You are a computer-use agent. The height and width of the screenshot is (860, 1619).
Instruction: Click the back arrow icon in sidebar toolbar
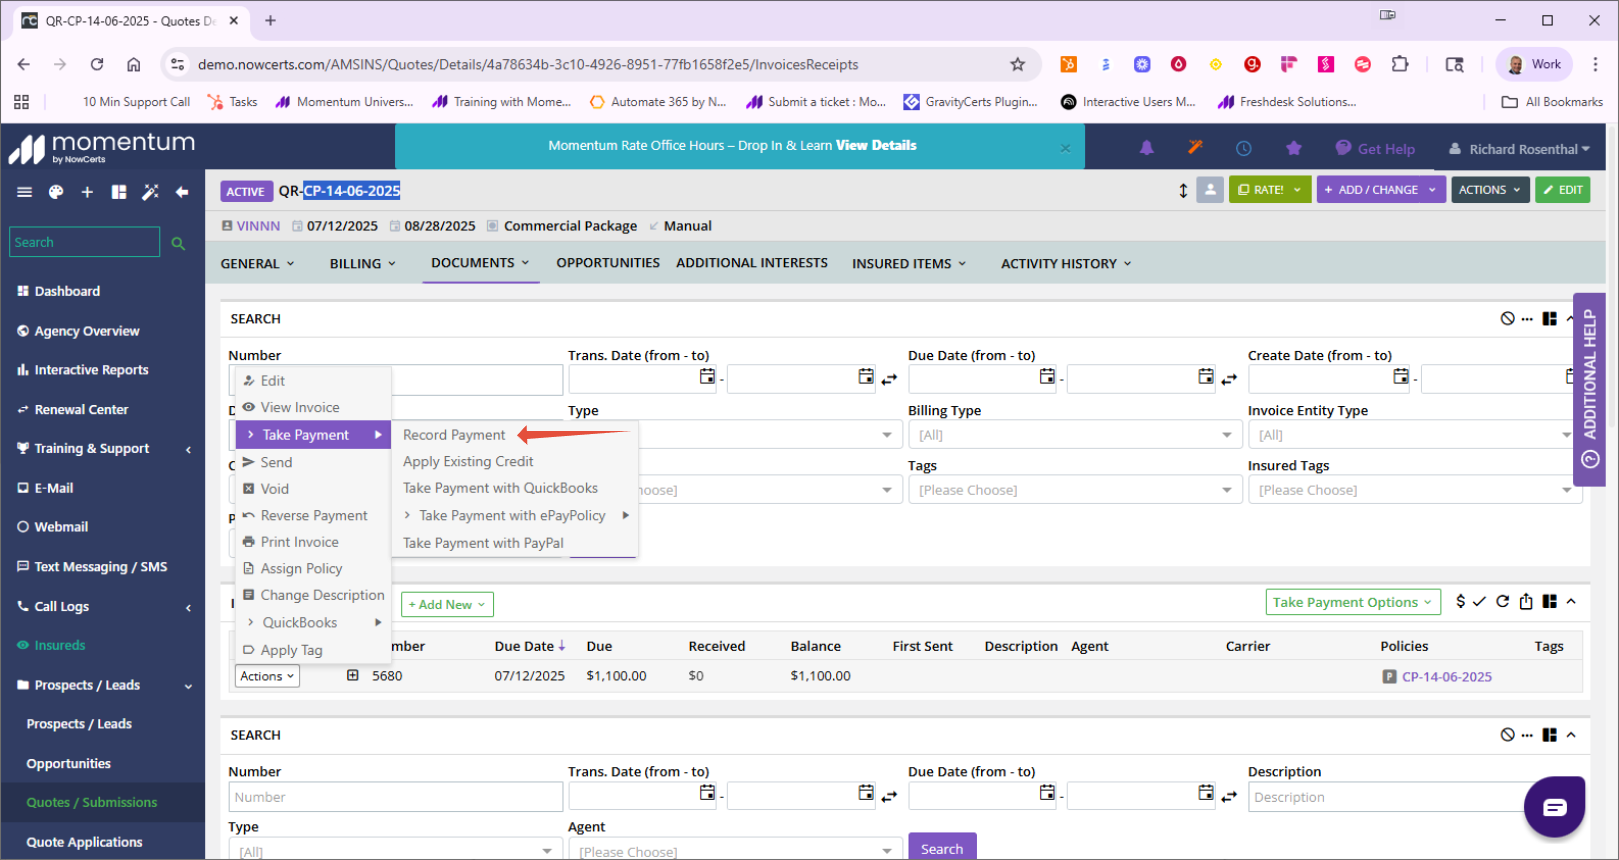click(182, 192)
